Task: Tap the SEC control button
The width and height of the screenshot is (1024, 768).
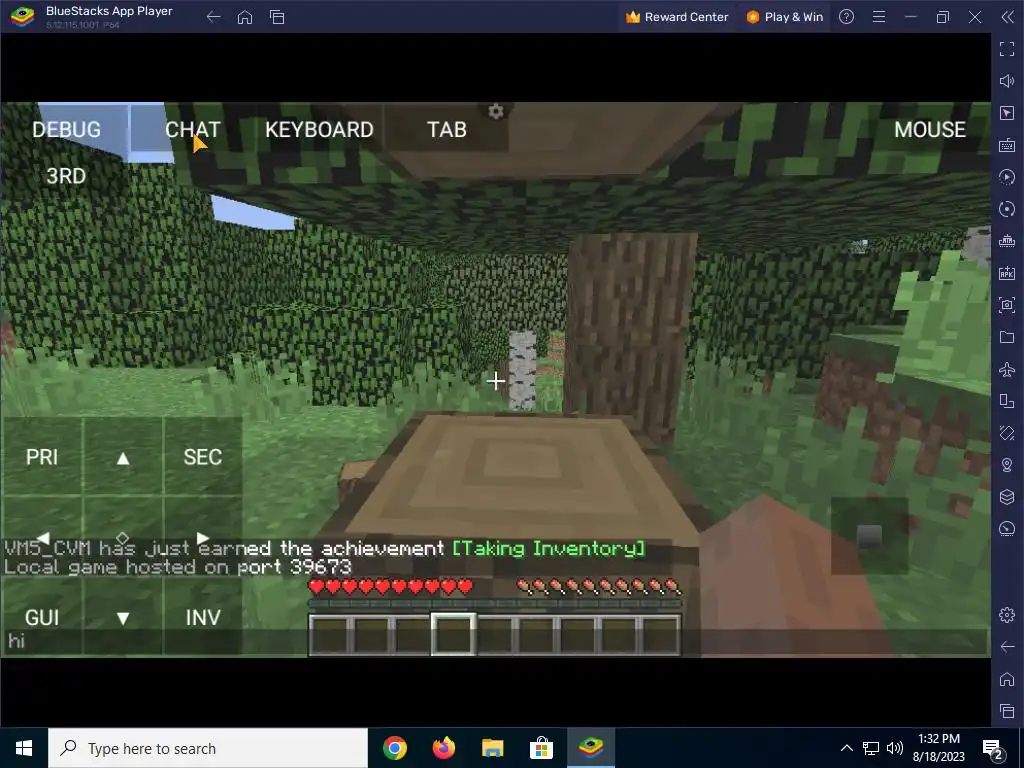Action: 202,456
